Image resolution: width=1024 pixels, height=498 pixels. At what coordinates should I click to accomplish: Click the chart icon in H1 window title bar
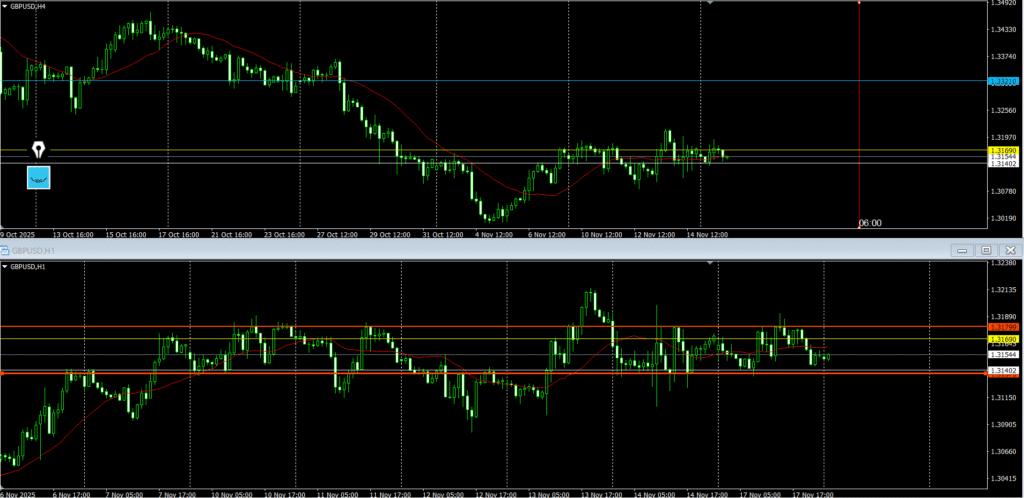4,250
